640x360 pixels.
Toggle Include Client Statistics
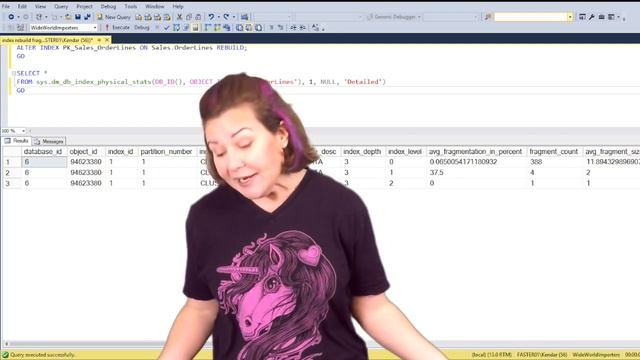(227, 28)
